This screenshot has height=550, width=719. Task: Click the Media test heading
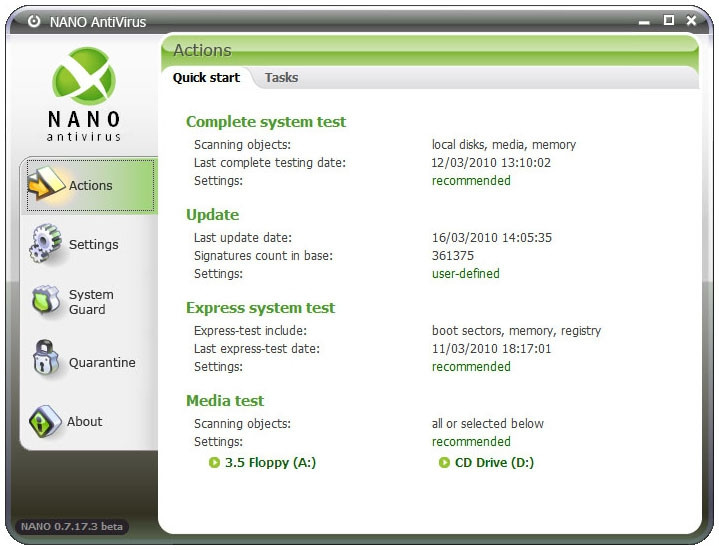(225, 400)
